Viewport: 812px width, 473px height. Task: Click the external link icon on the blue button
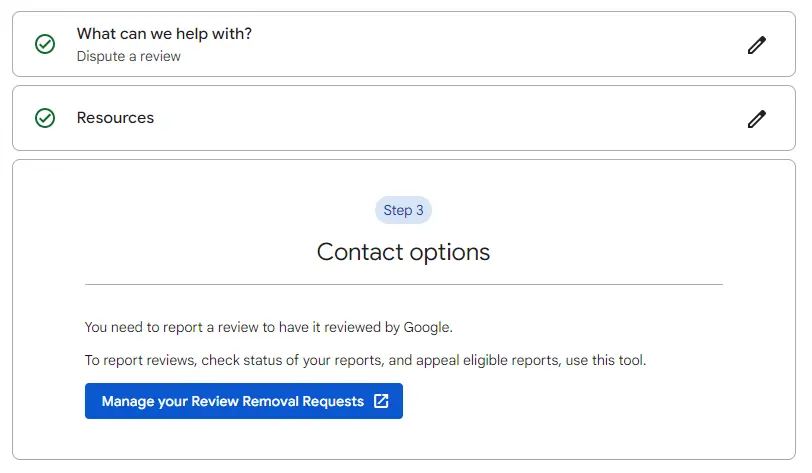point(381,401)
